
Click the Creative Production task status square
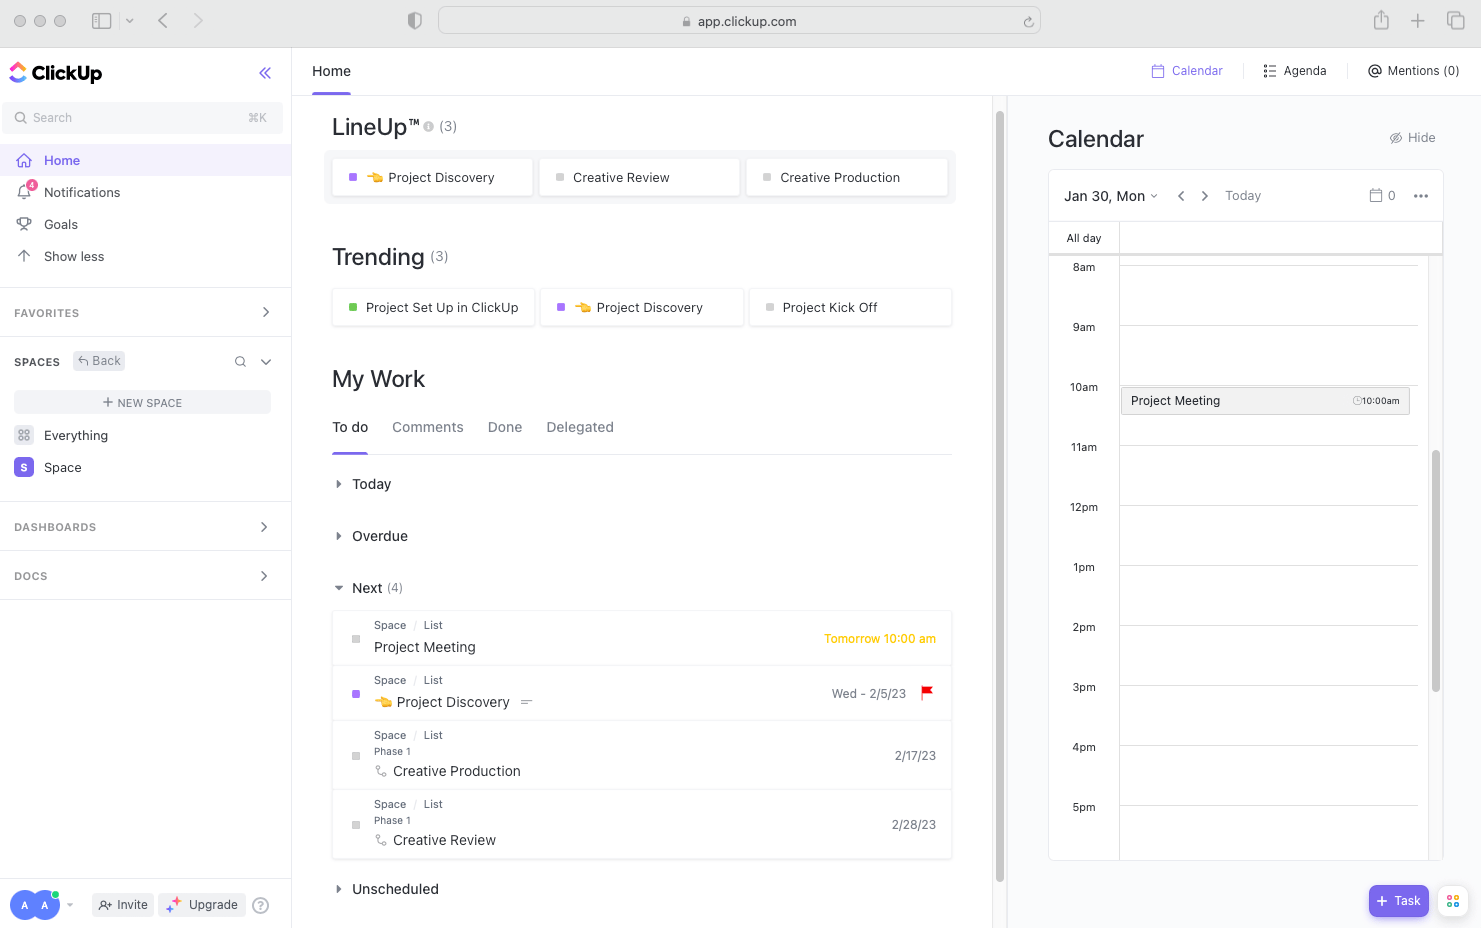click(x=356, y=755)
